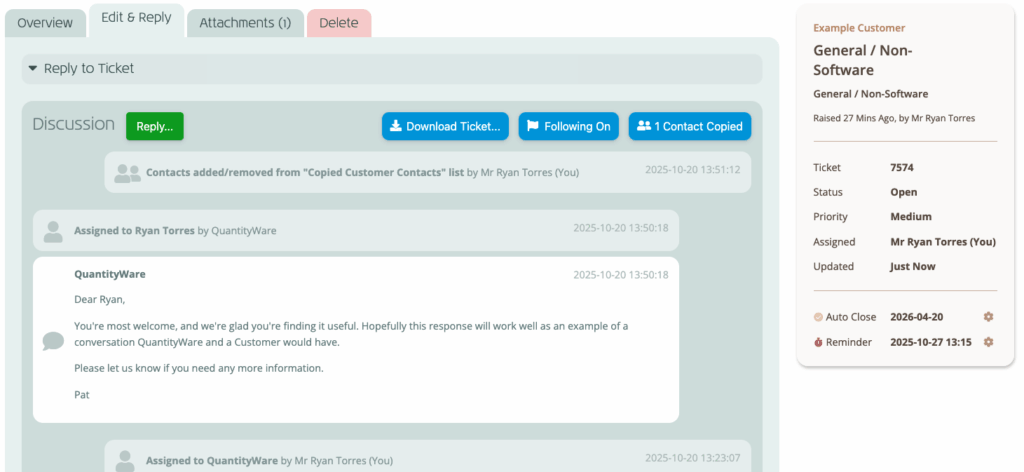1024x472 pixels.
Task: Click the person icon beside Assigned to QuantityWare
Action: [126, 460]
